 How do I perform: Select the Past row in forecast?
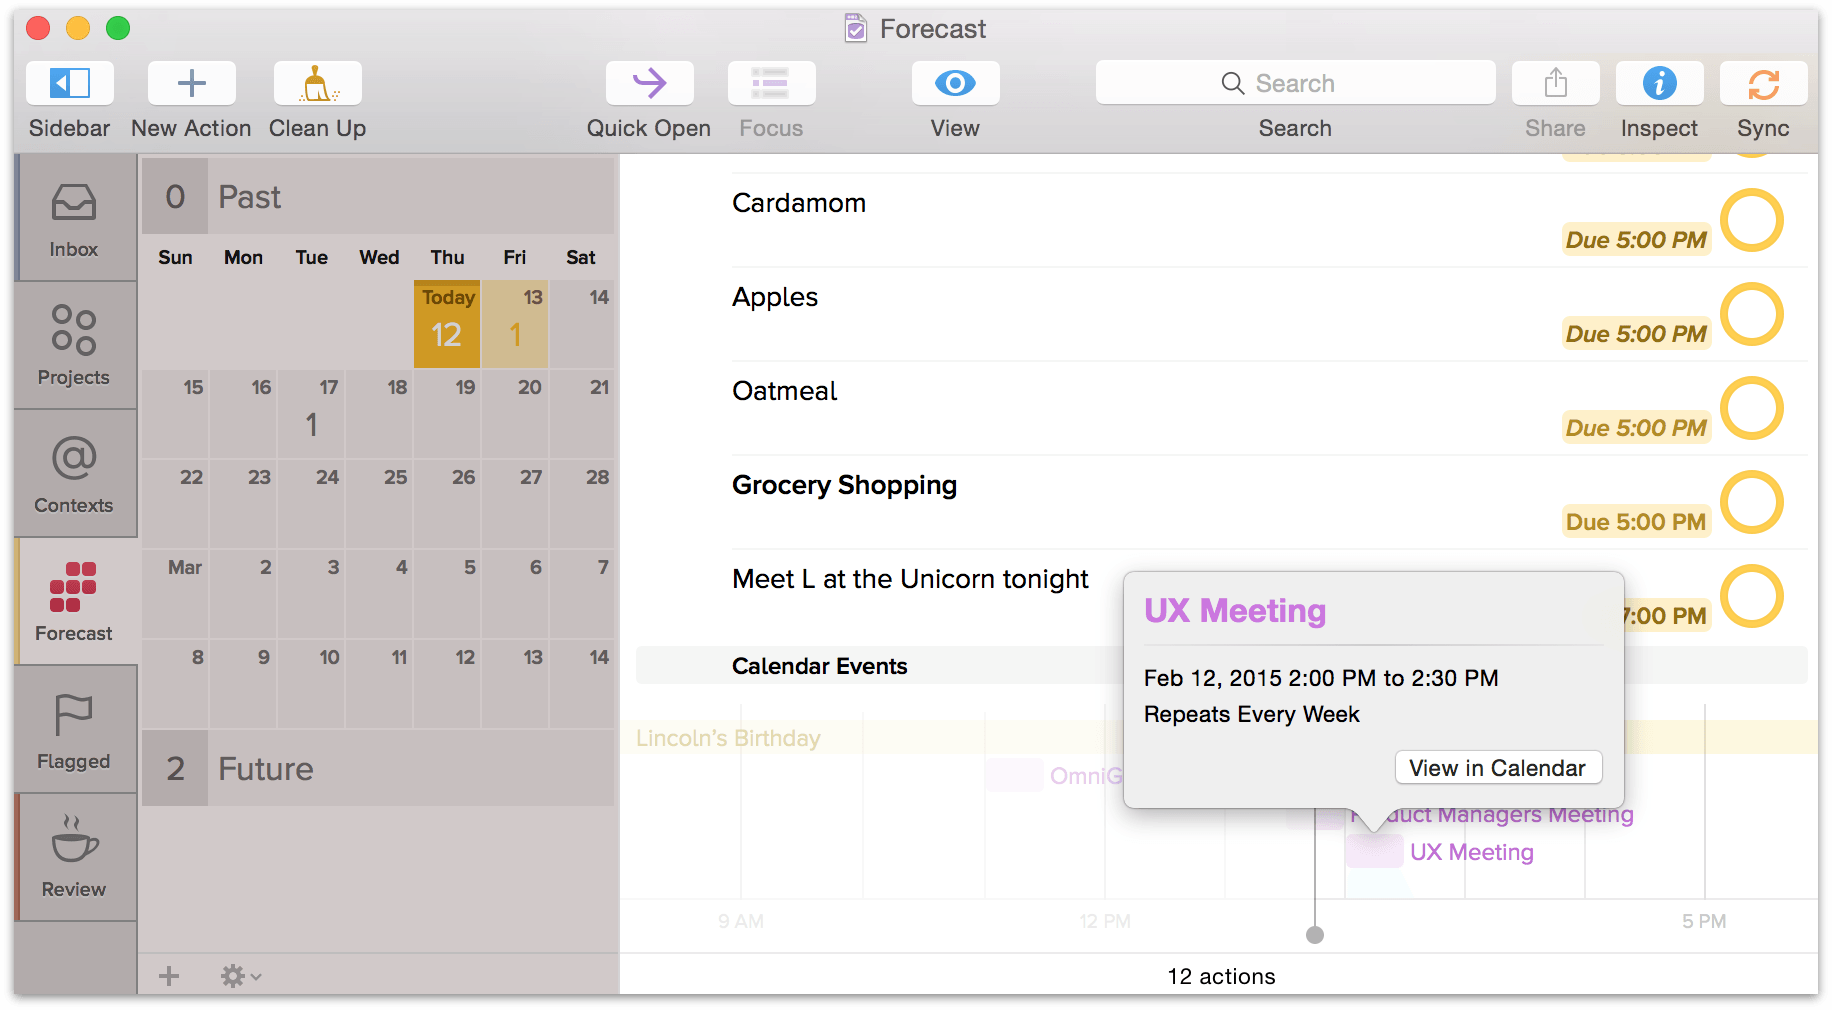point(378,197)
